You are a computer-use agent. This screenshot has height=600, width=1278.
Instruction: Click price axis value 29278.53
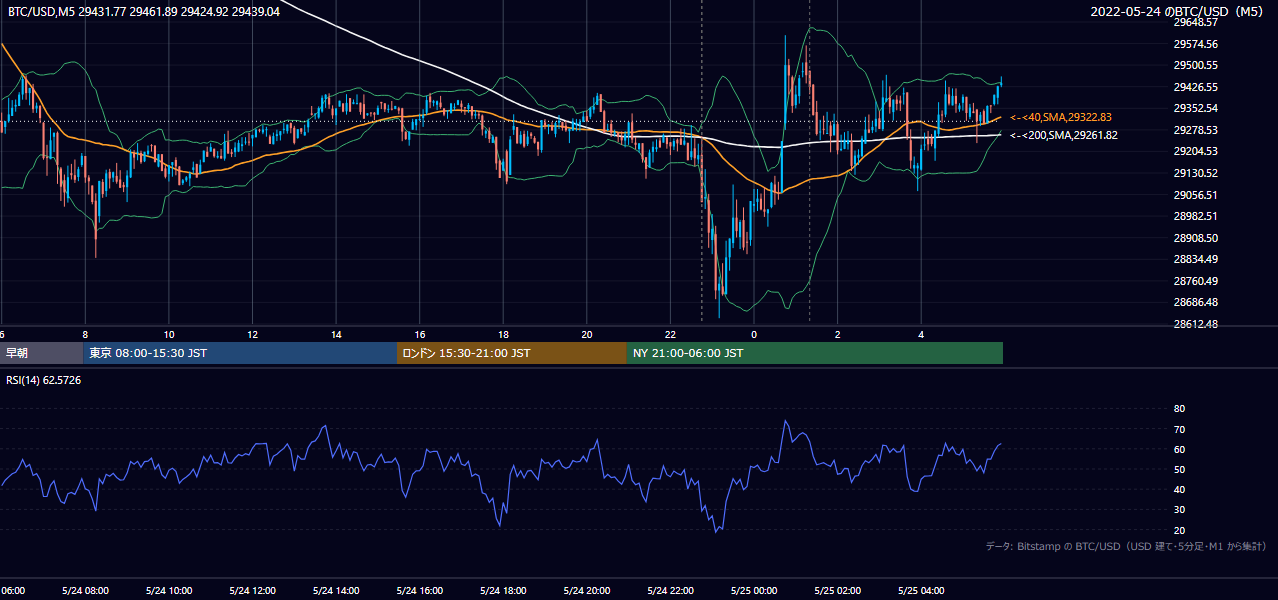1195,130
